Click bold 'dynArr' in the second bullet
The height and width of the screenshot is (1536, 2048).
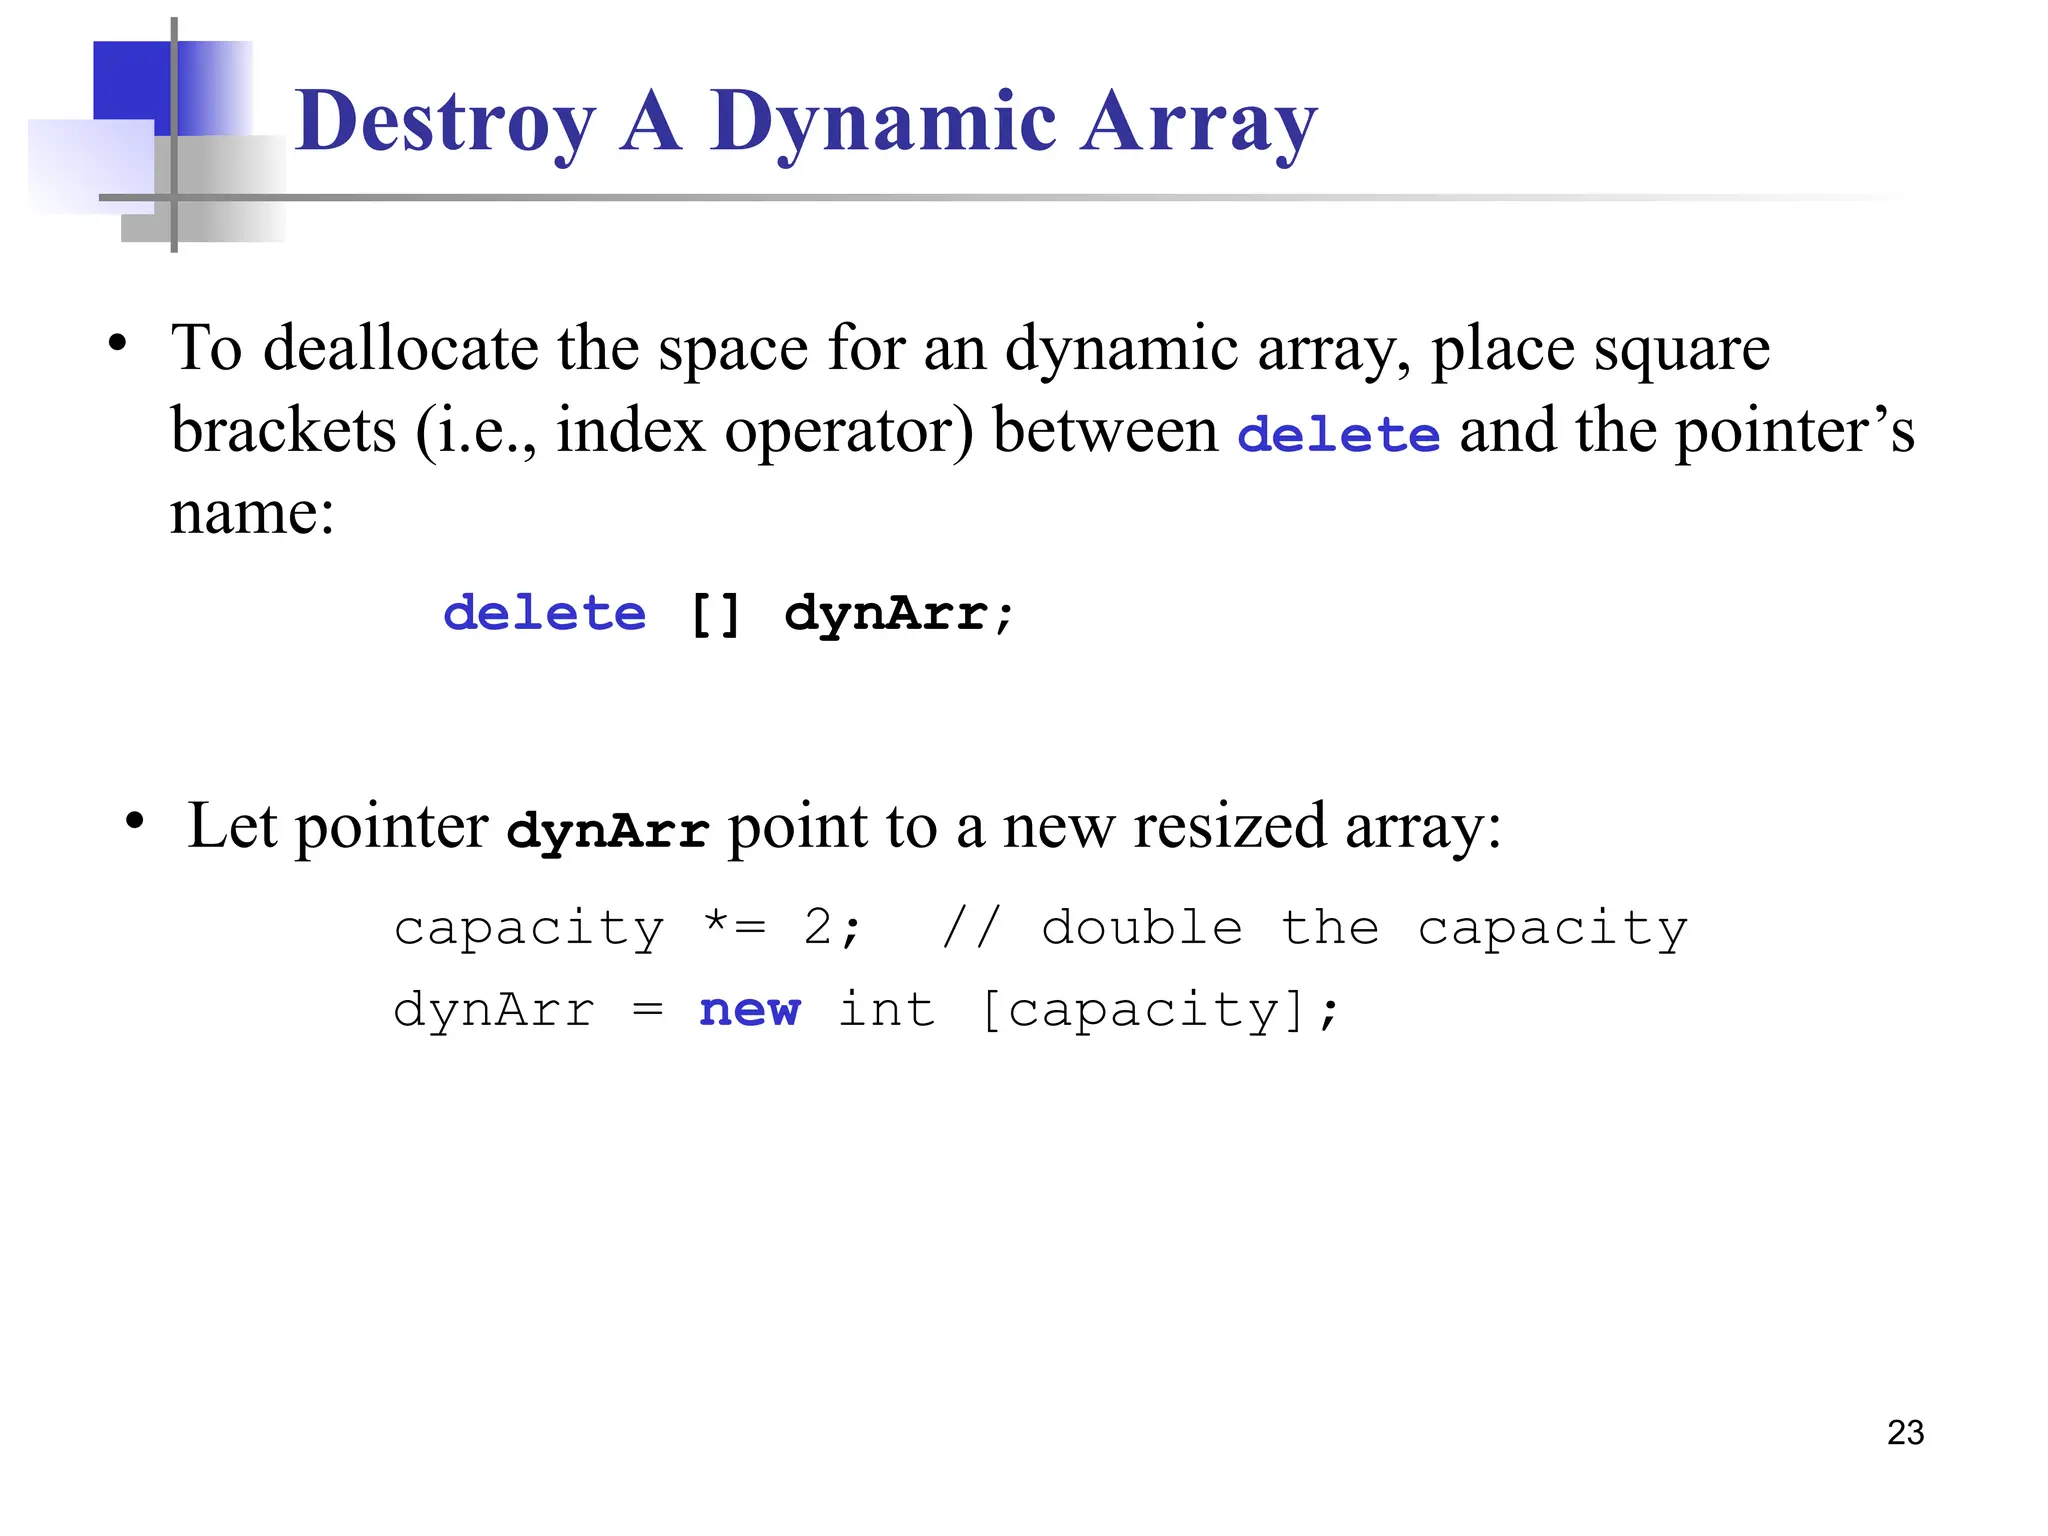(608, 830)
